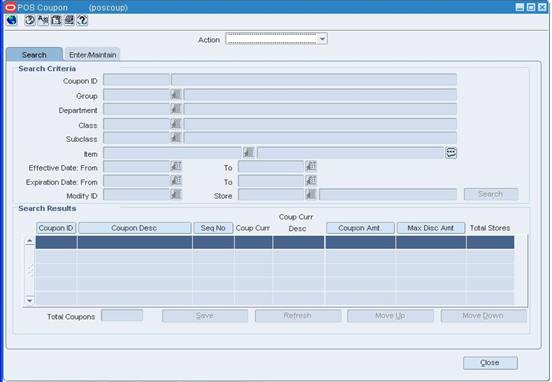Click the Save button
The height and width of the screenshot is (382, 552).
[205, 316]
